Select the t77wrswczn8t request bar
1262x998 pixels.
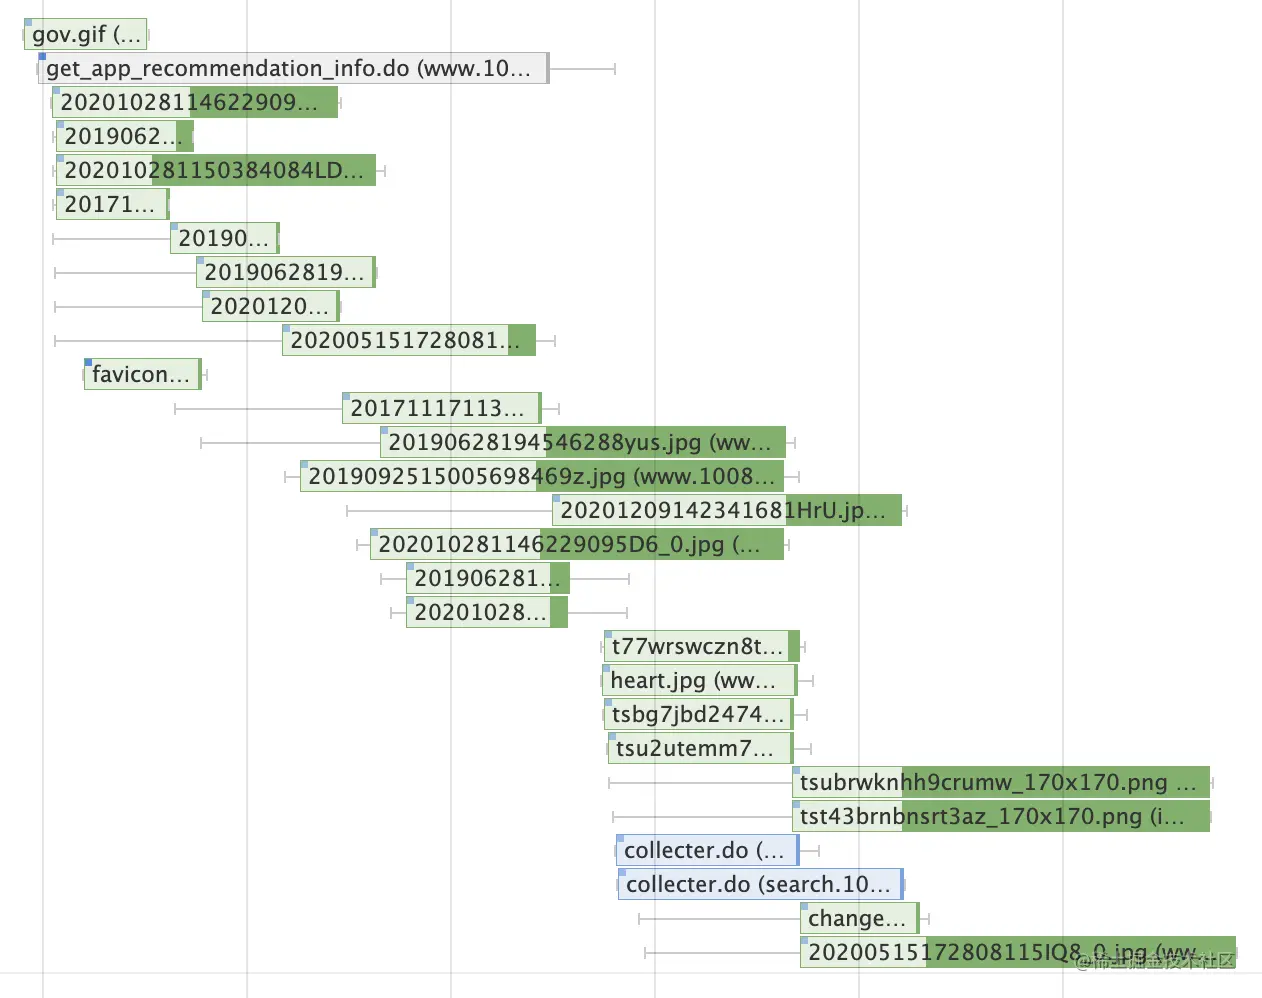[702, 646]
